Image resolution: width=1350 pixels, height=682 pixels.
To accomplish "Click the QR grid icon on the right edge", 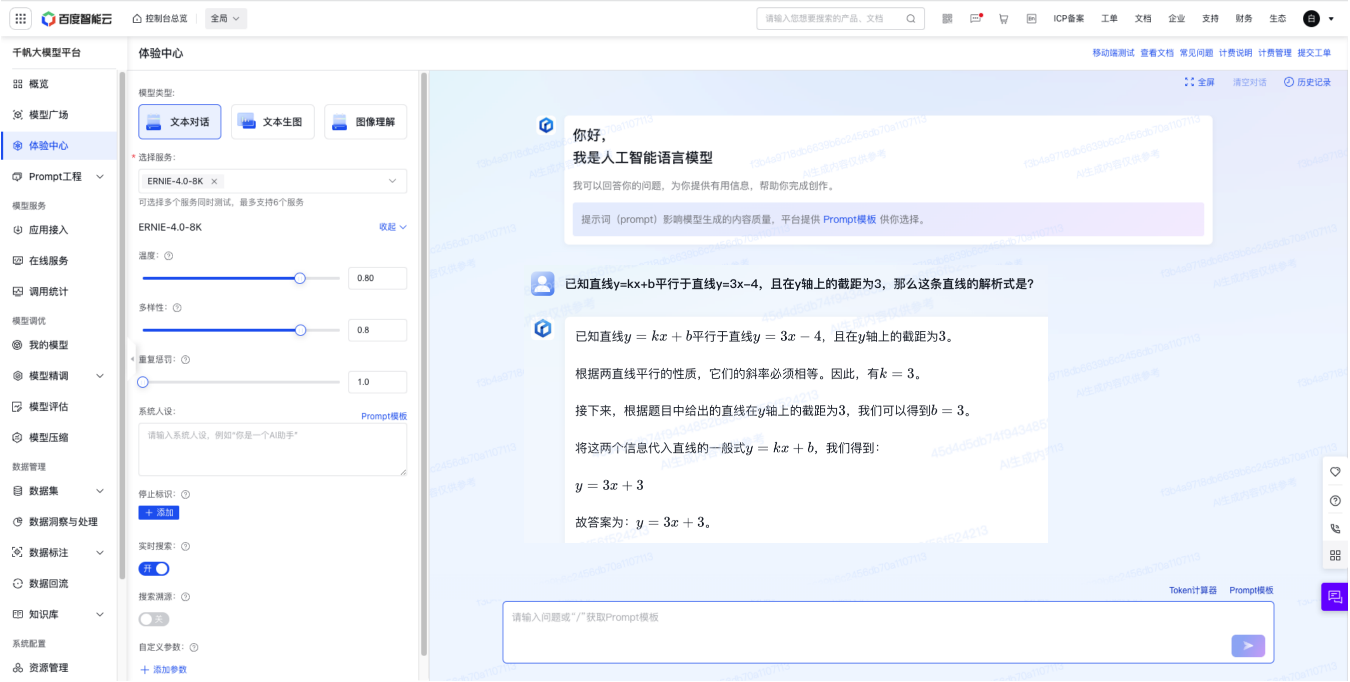I will (1335, 555).
